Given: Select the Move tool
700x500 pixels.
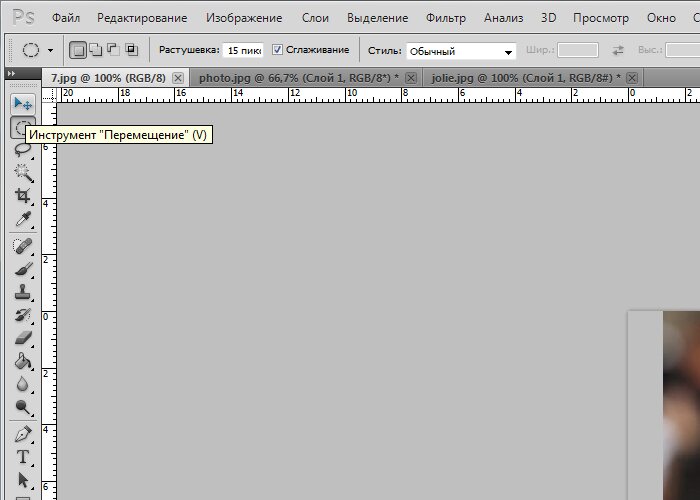Looking at the screenshot, I should (23, 104).
